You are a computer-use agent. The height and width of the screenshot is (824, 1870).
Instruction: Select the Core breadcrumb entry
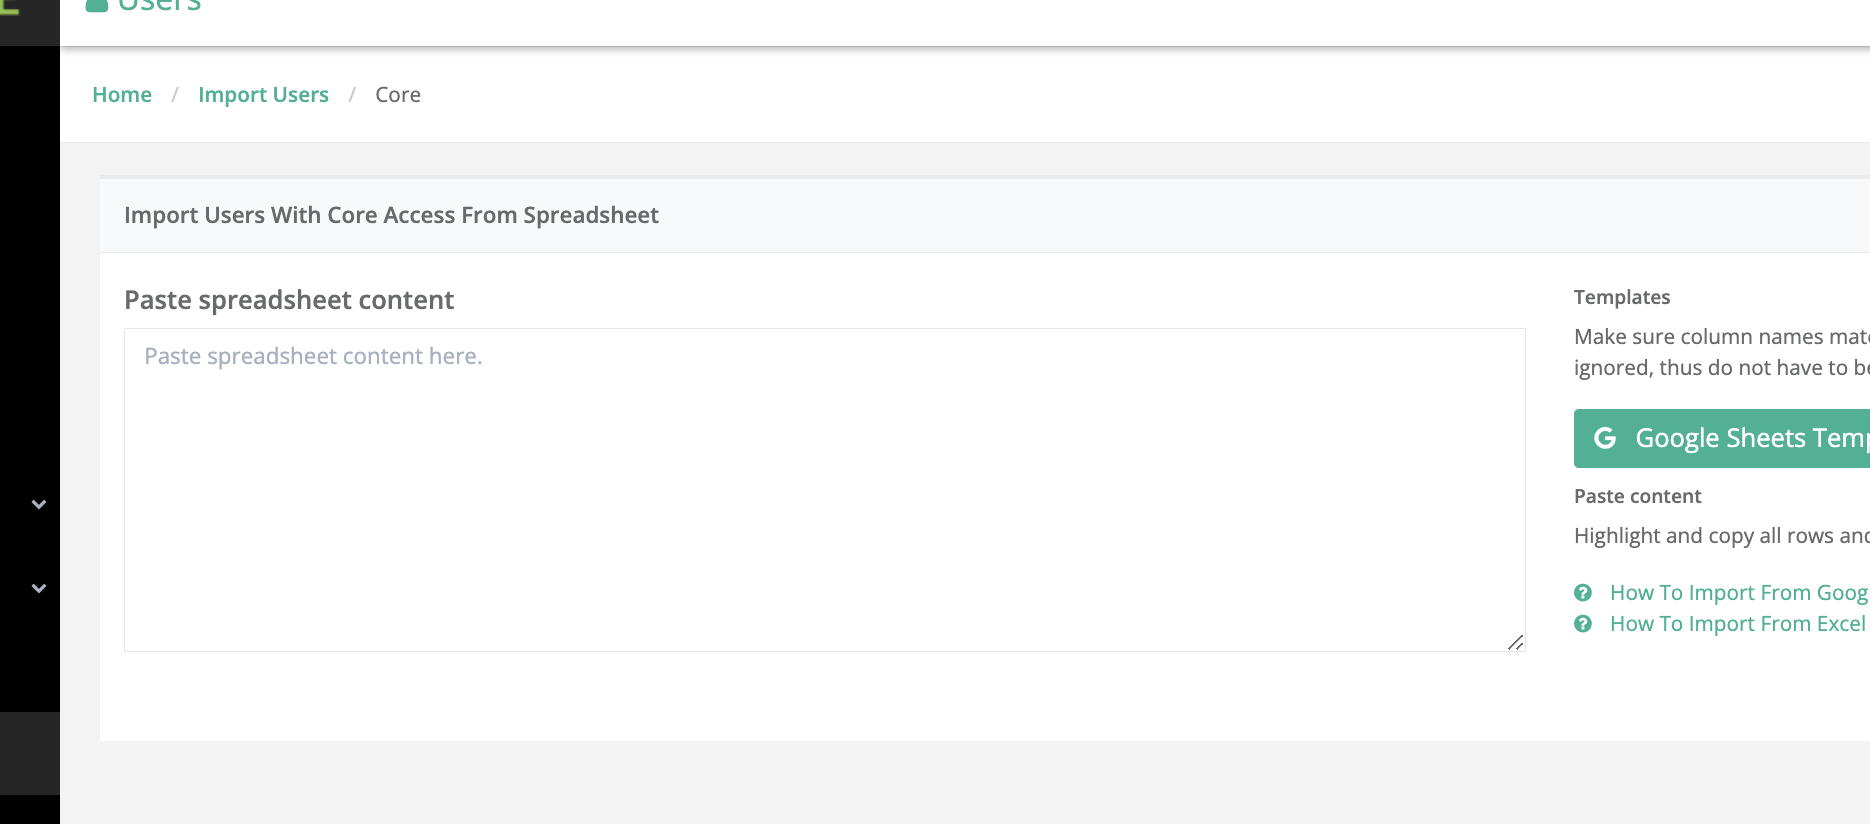(397, 94)
